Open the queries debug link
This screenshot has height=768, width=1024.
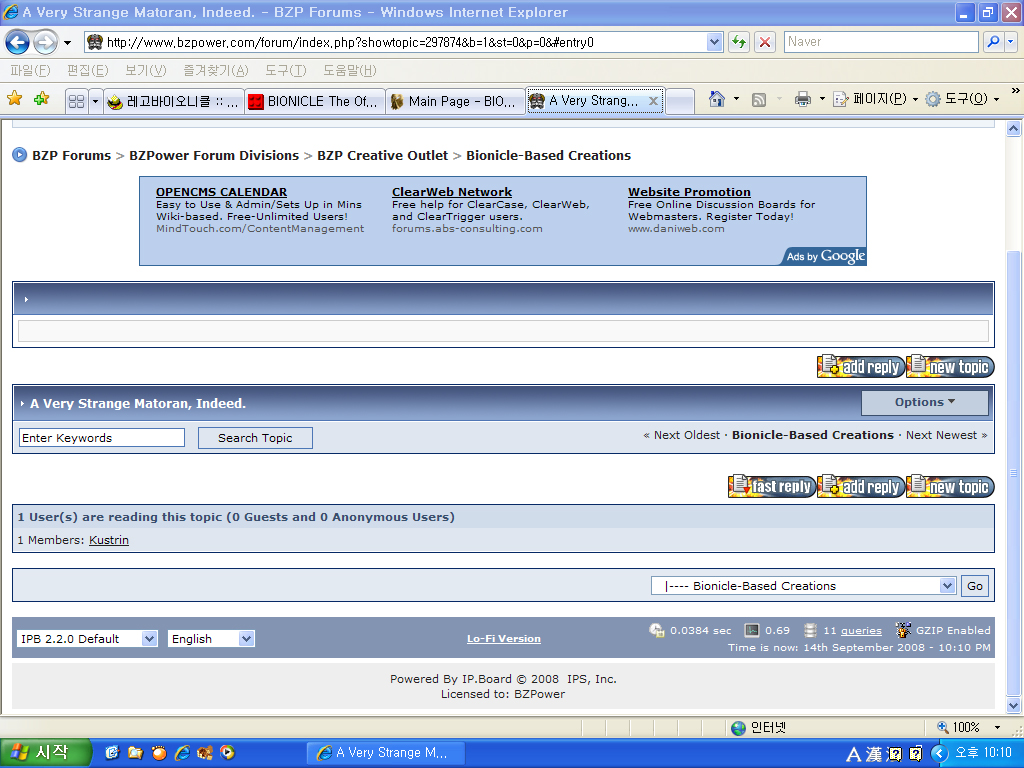coord(861,631)
